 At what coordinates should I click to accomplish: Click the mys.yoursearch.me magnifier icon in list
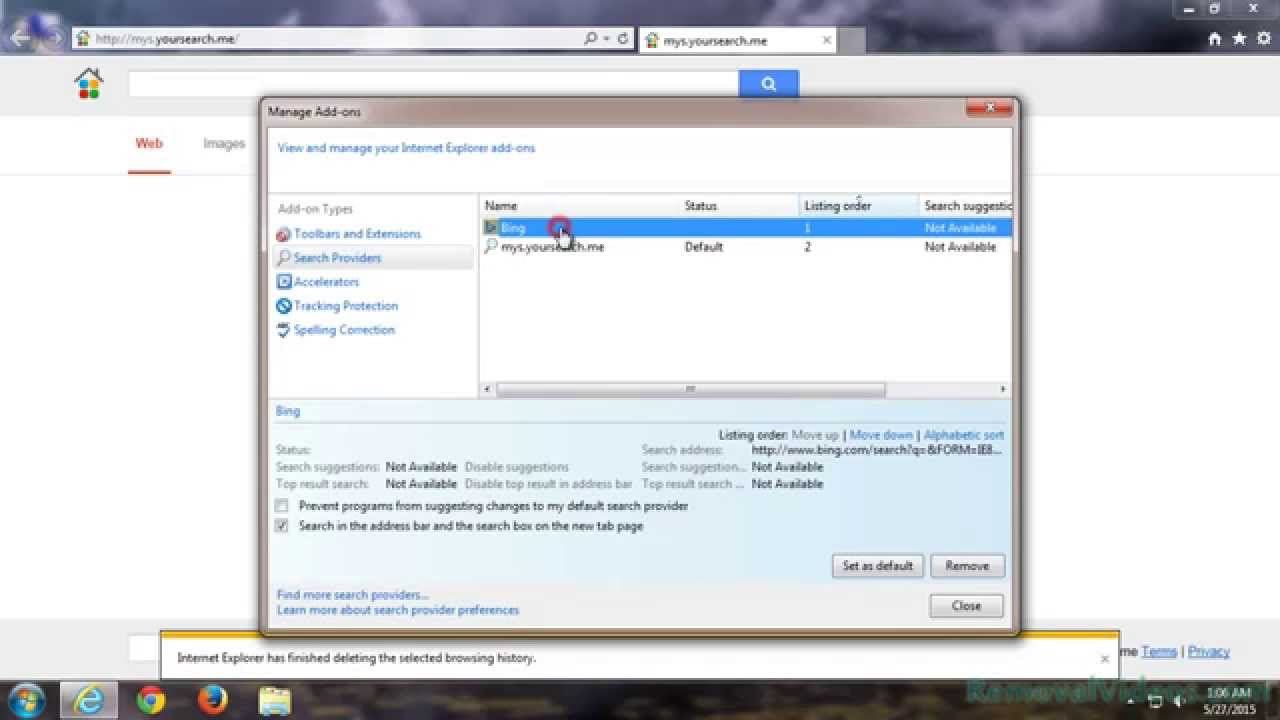click(491, 246)
